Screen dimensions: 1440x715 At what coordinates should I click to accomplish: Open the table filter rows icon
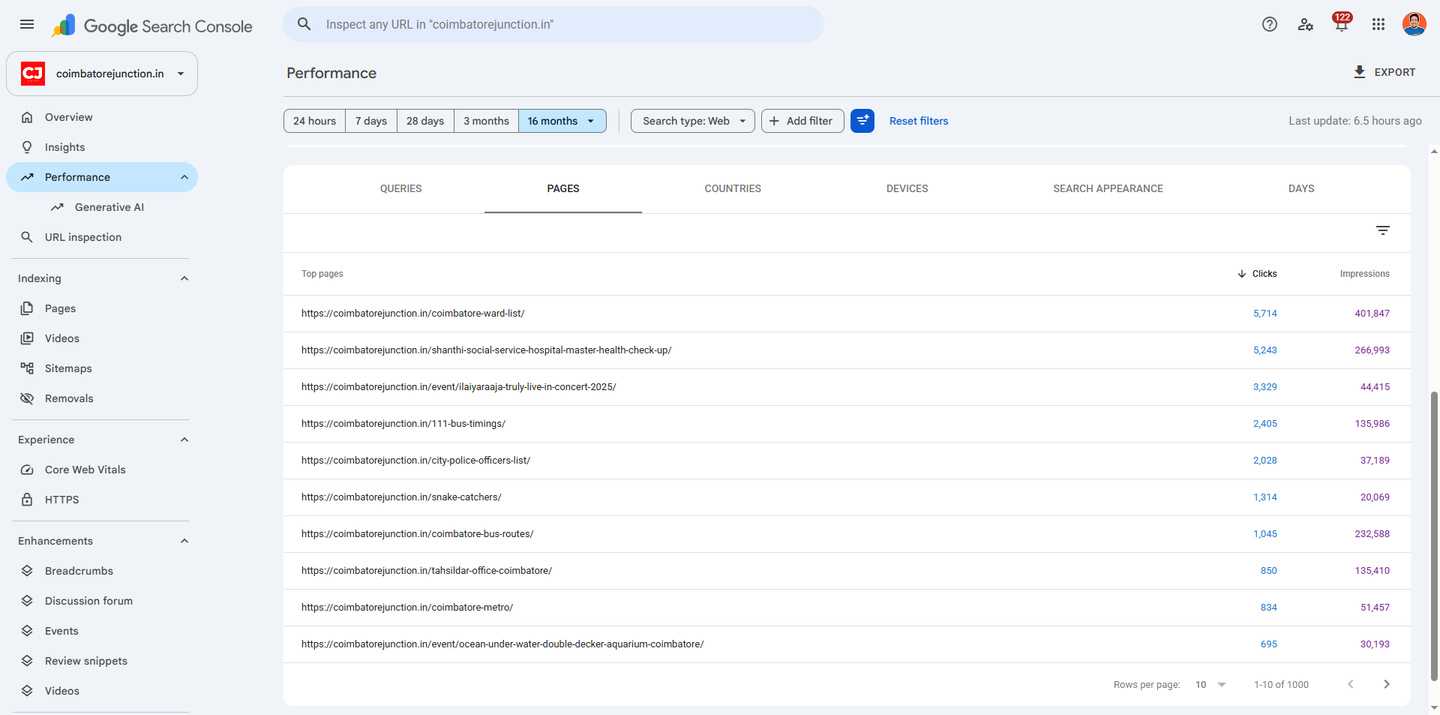click(x=1383, y=230)
